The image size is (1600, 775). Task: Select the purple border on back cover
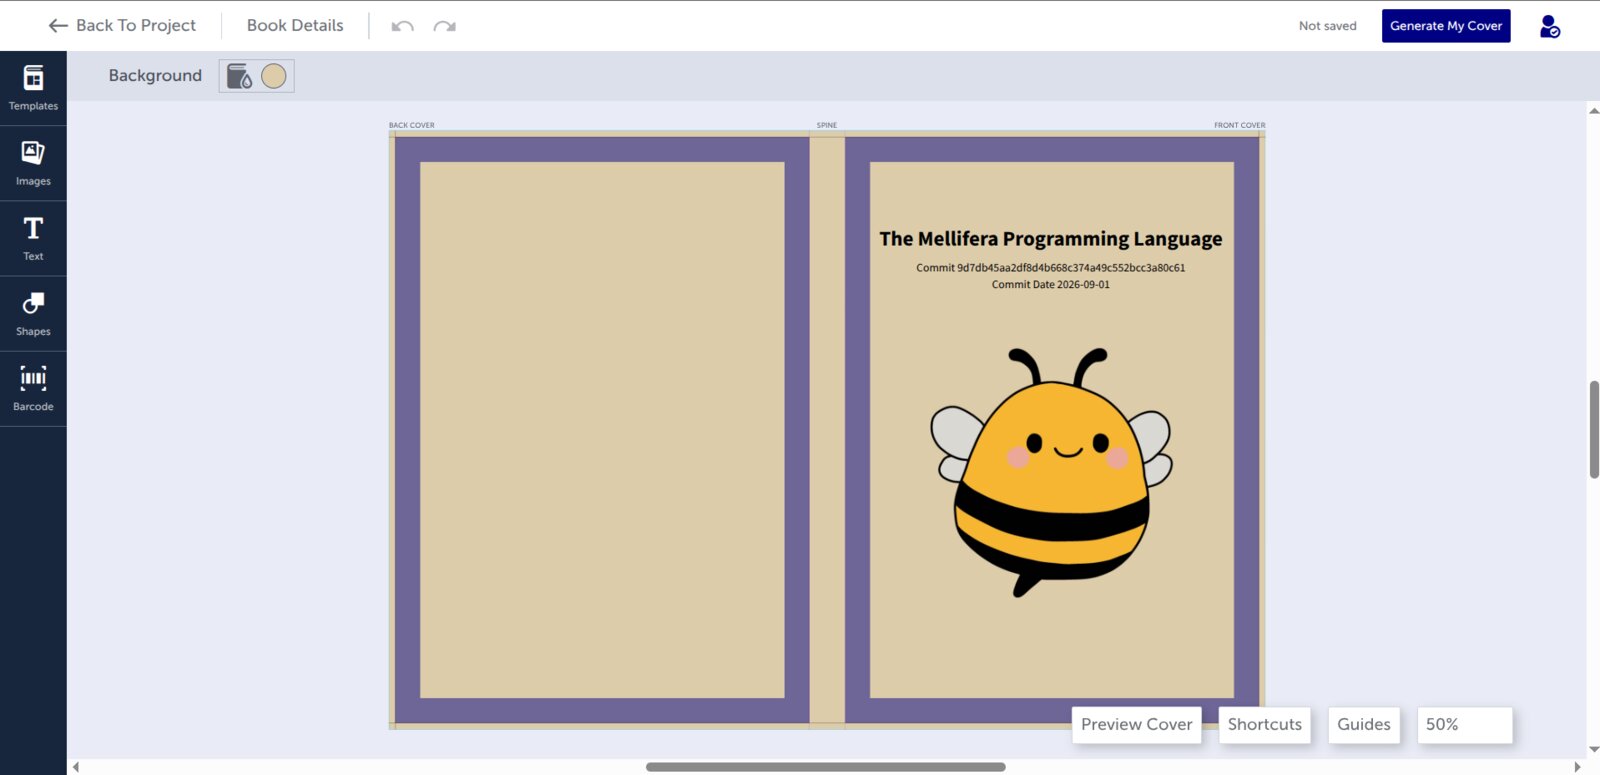click(x=407, y=430)
